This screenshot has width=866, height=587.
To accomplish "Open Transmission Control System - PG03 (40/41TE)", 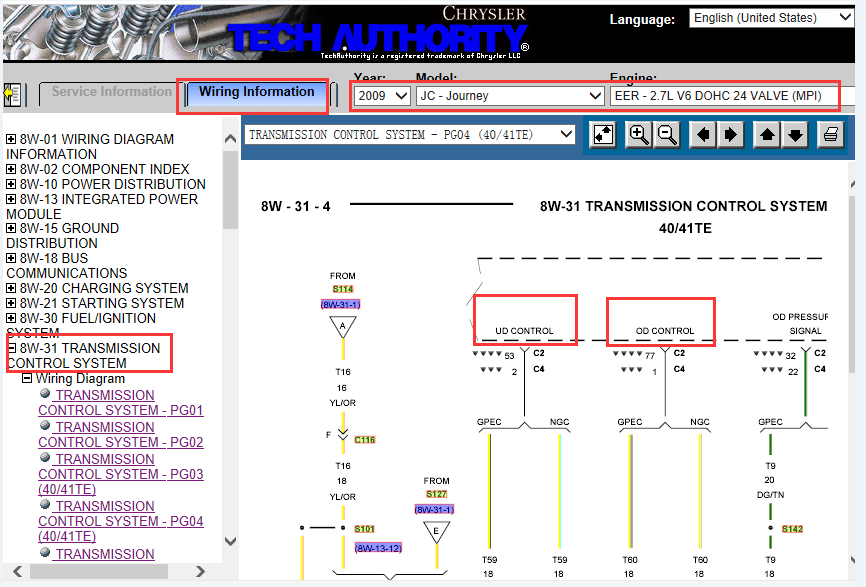I will [121, 474].
